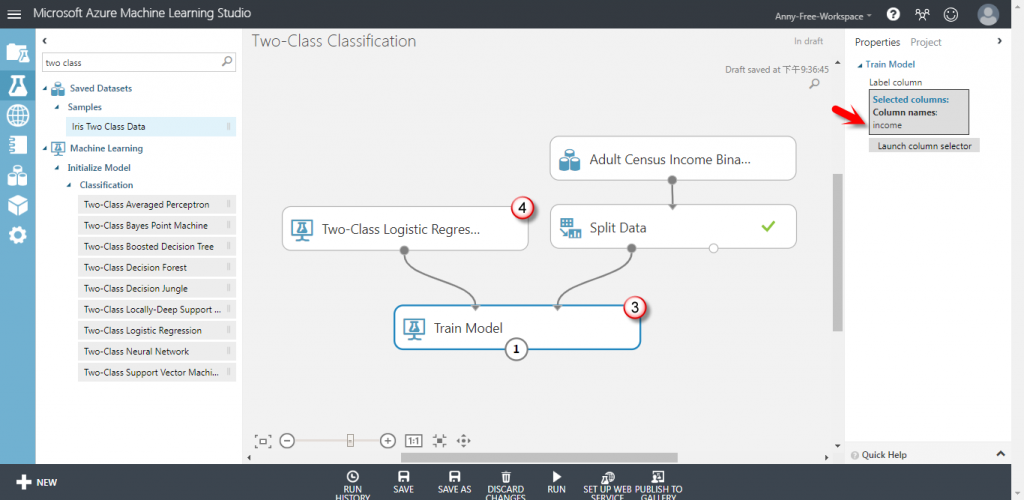Image resolution: width=1024 pixels, height=500 pixels.
Task: Click the NEW plus button
Action: click(37, 482)
